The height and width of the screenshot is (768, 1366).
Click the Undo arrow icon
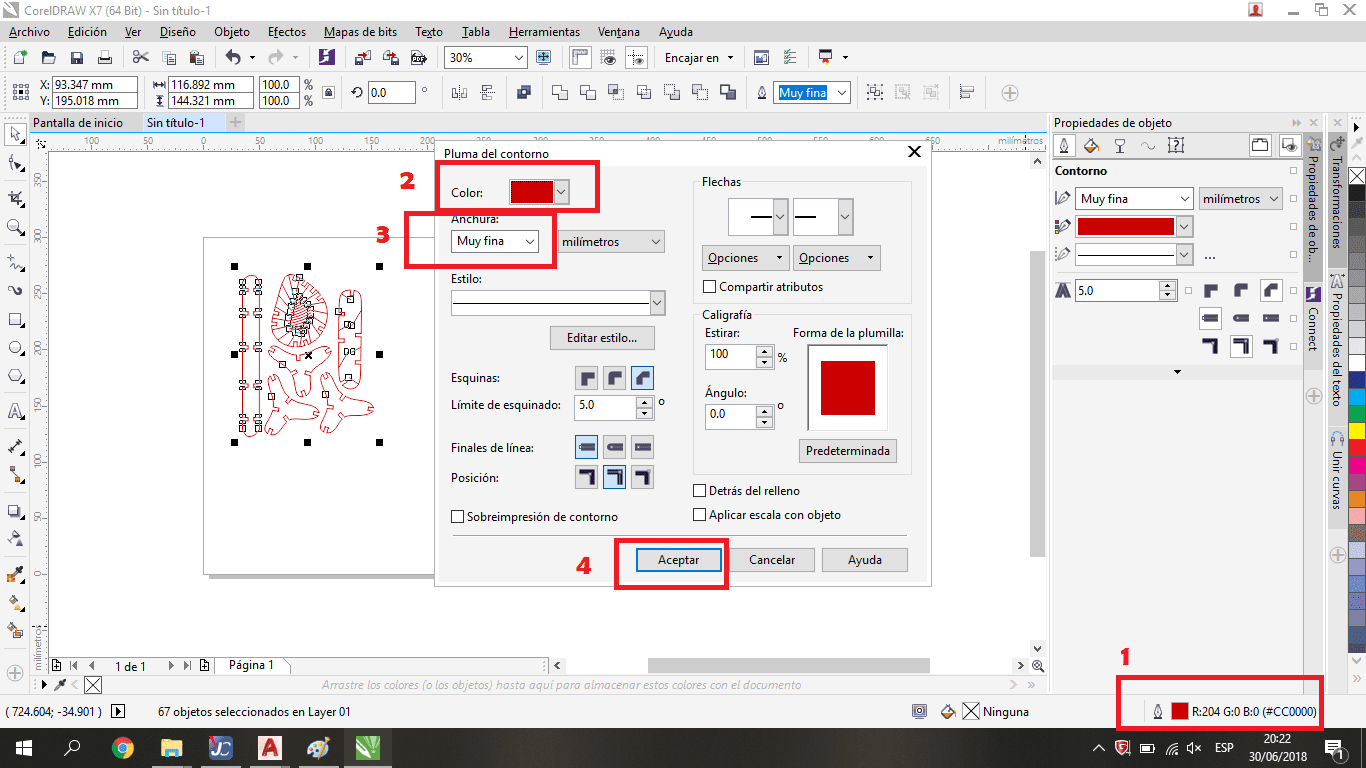click(233, 58)
